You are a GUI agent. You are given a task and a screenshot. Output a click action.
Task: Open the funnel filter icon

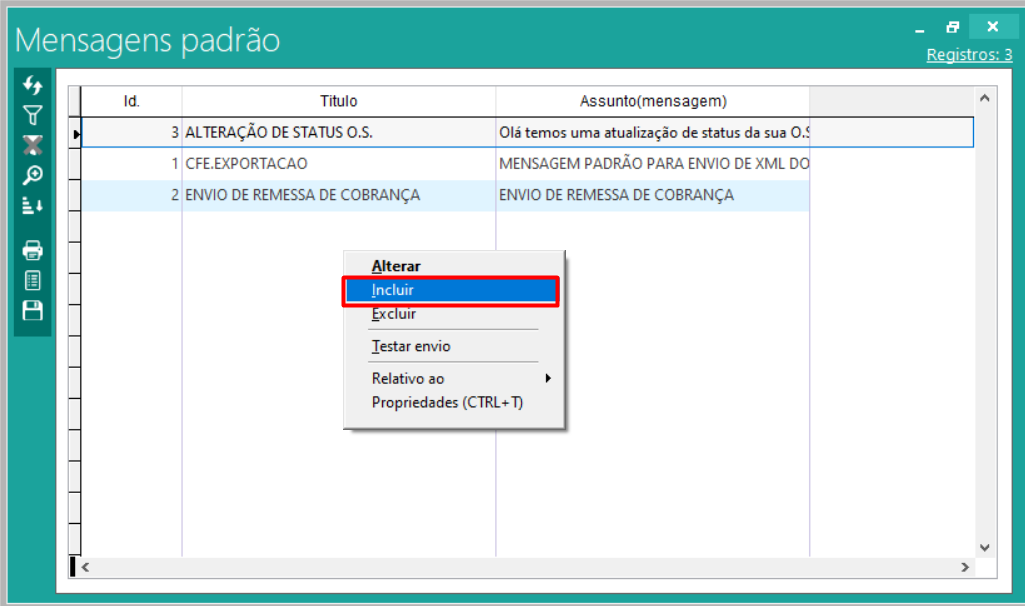(32, 116)
